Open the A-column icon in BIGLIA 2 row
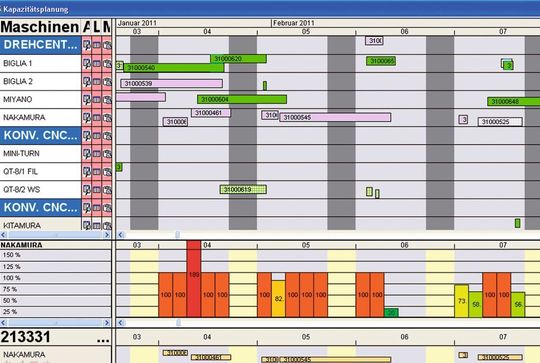Viewport: 540px width, 363px height. point(86,82)
